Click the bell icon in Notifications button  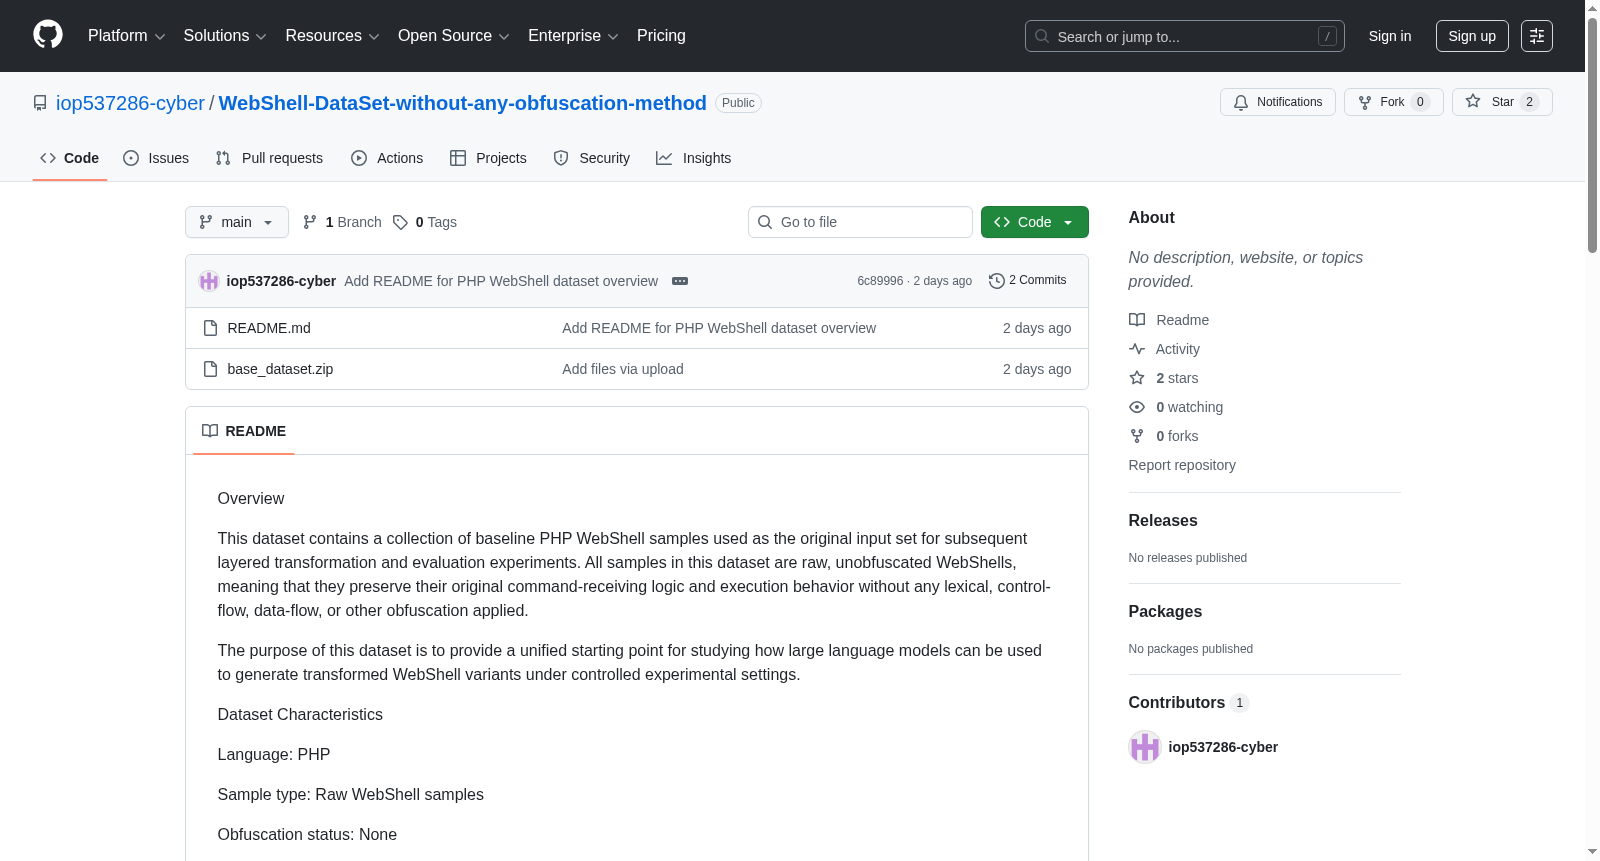tap(1241, 102)
